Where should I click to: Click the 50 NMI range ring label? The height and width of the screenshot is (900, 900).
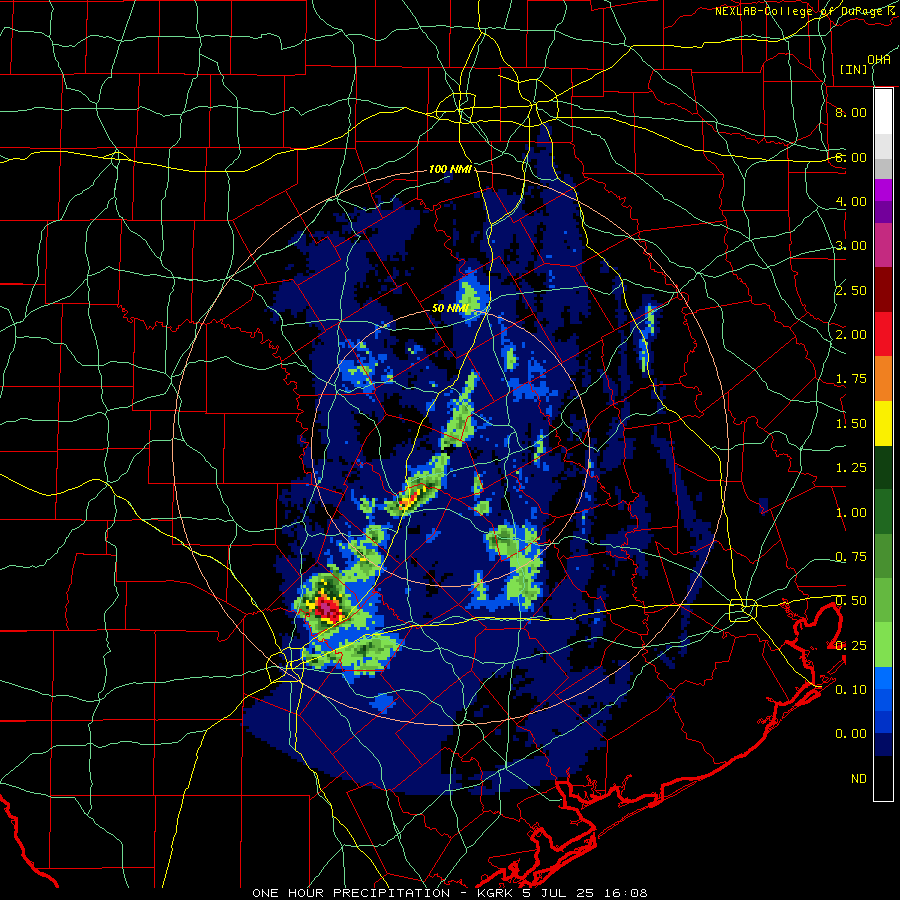pyautogui.click(x=450, y=308)
